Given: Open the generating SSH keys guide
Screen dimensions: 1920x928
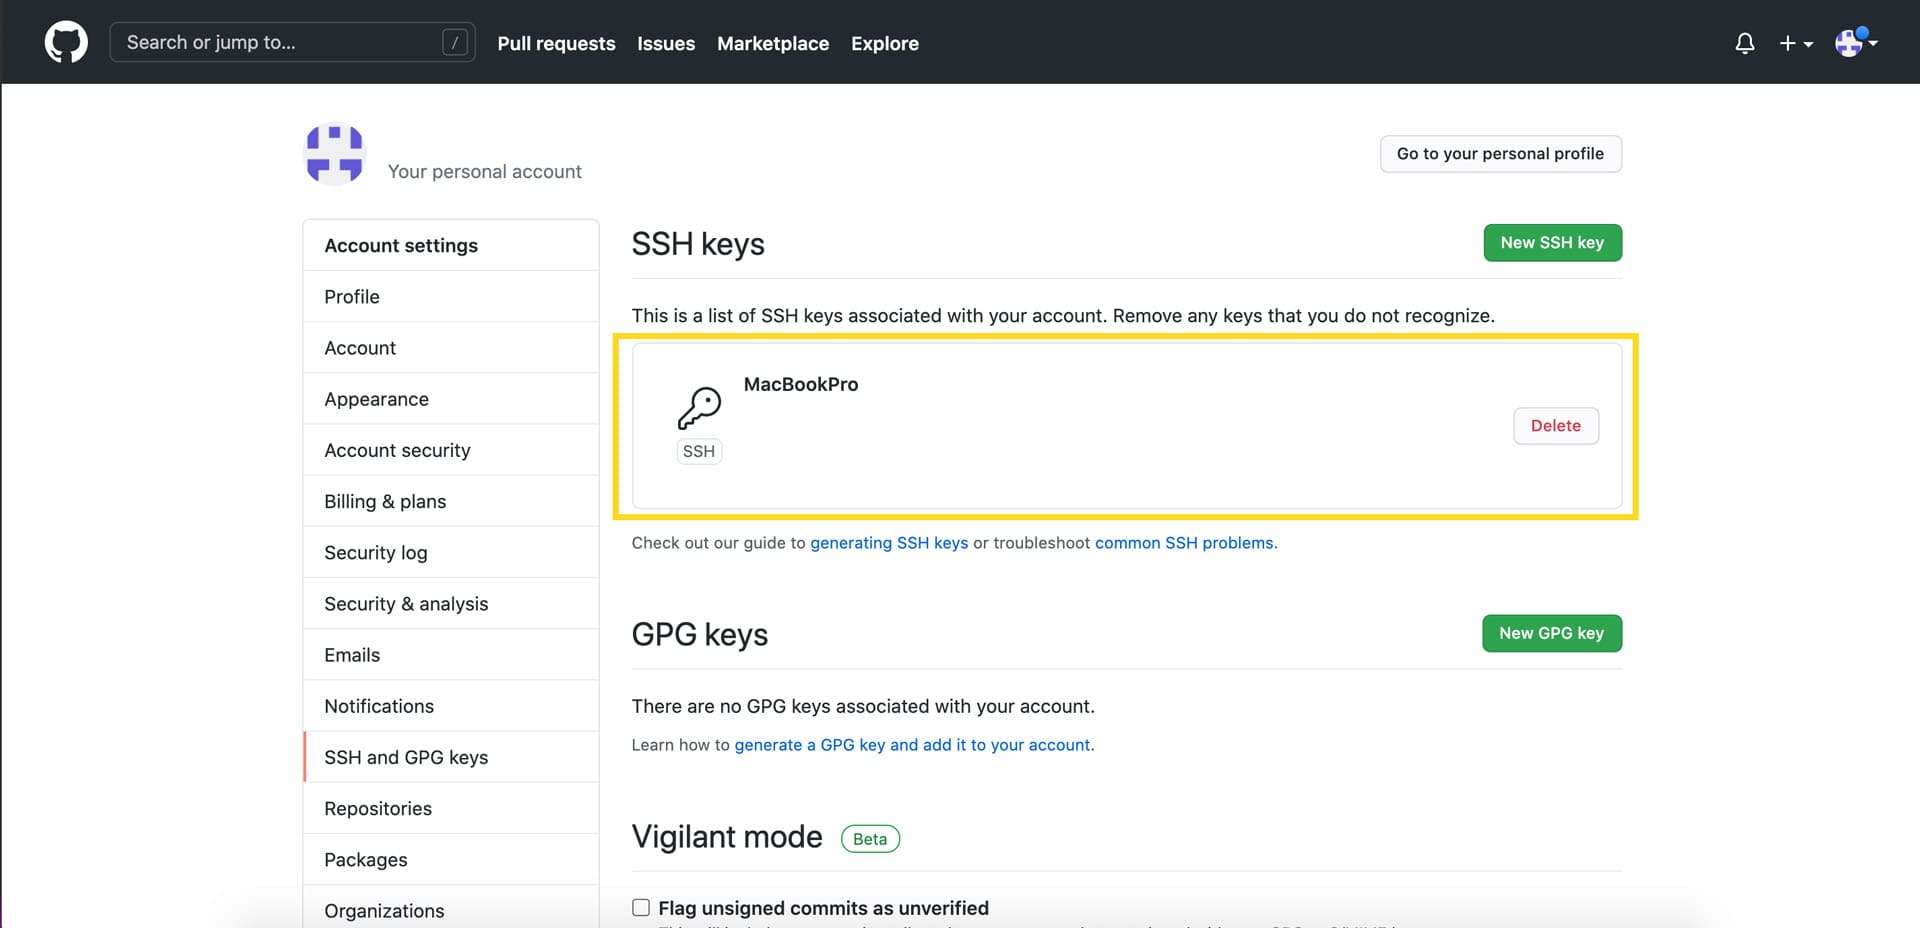Looking at the screenshot, I should (889, 543).
